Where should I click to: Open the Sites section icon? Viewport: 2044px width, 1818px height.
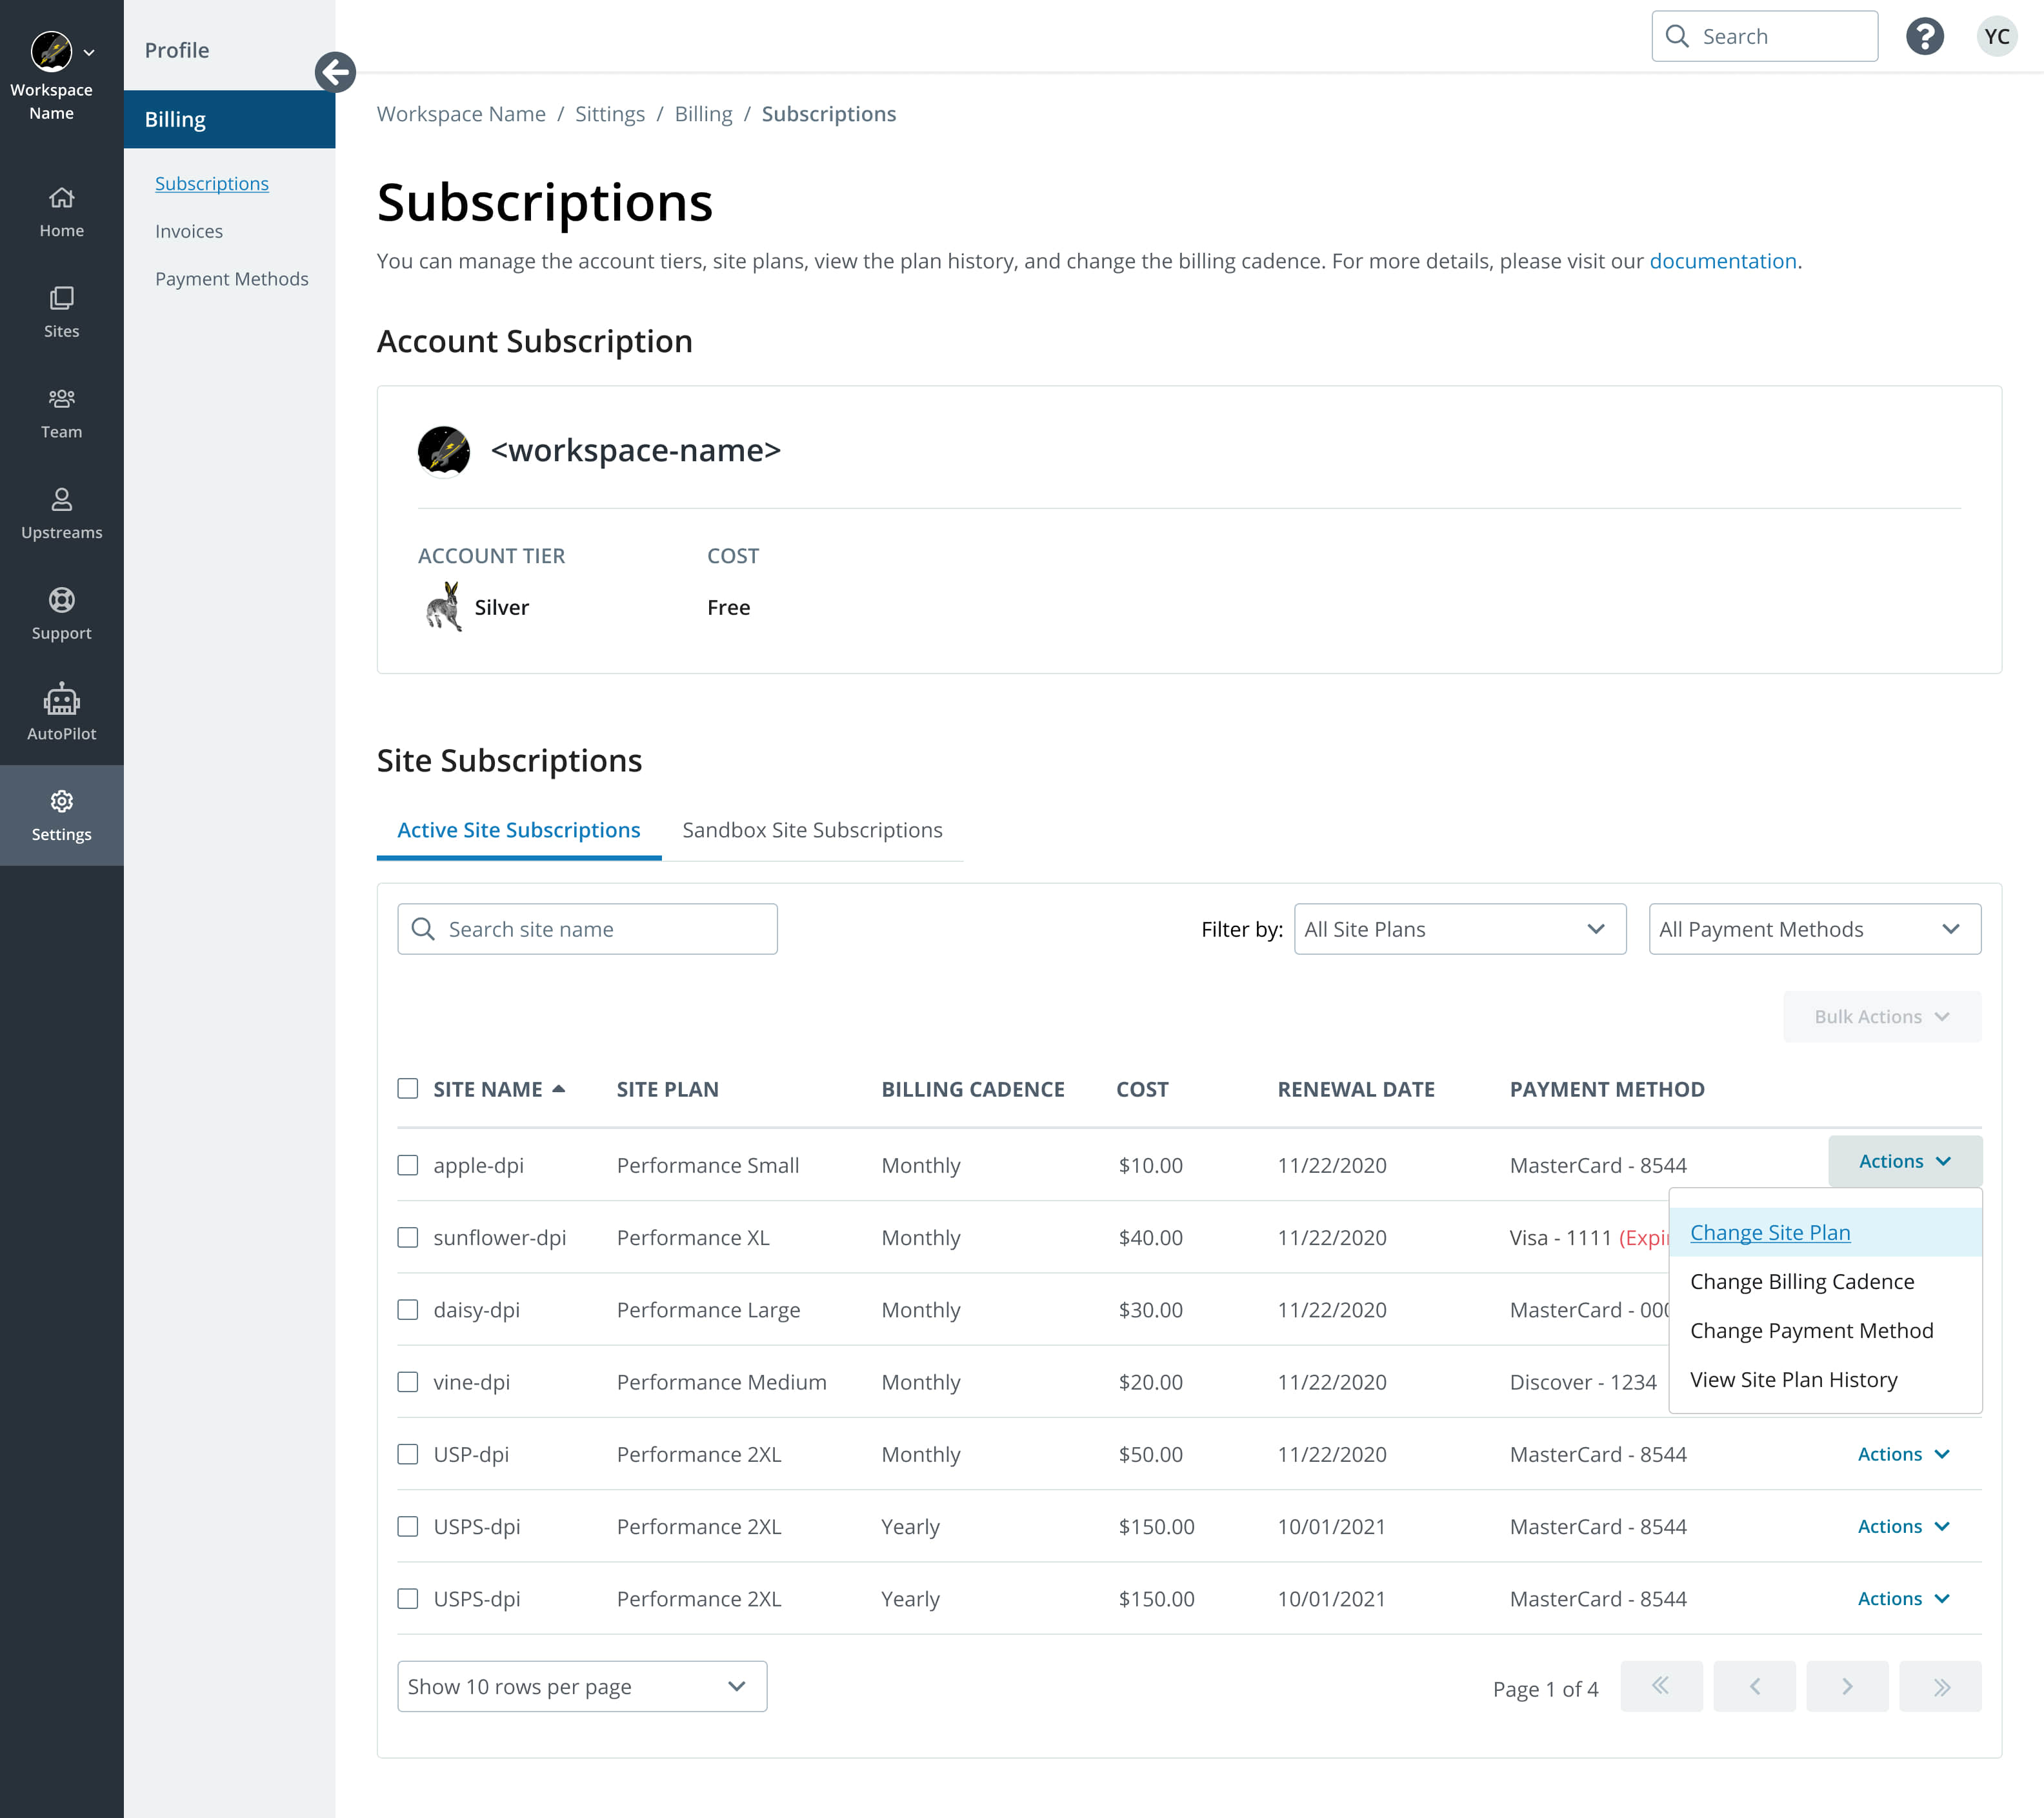tap(61, 298)
